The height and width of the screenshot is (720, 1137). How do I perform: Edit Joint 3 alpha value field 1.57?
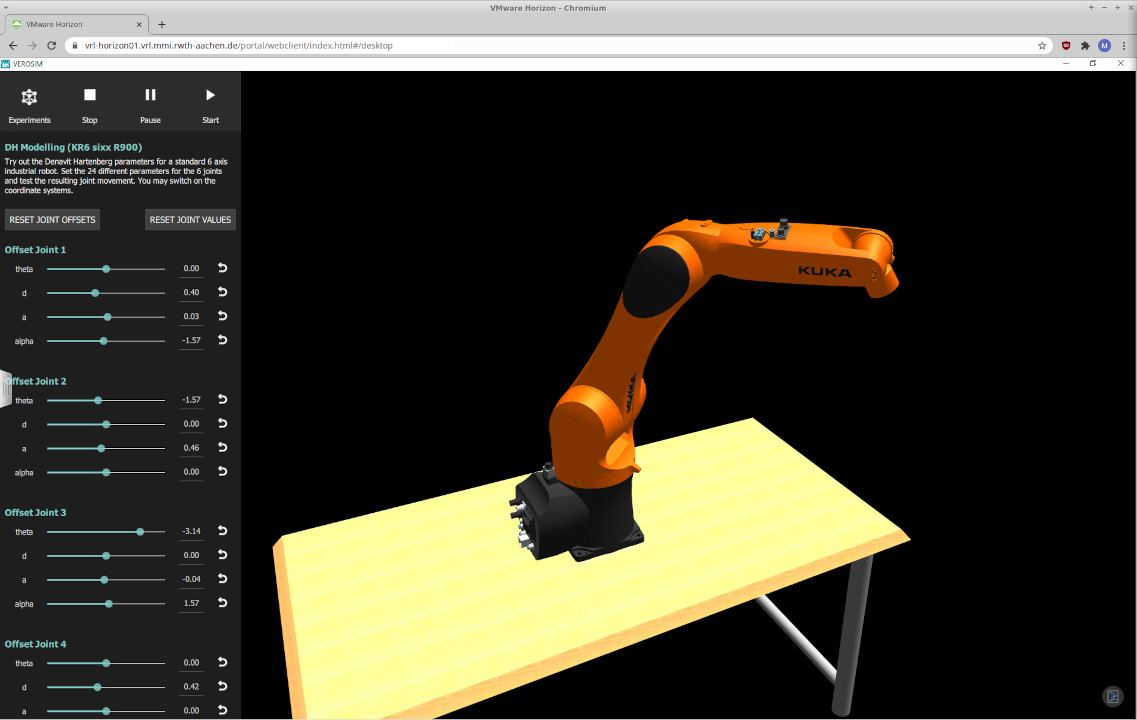point(191,603)
